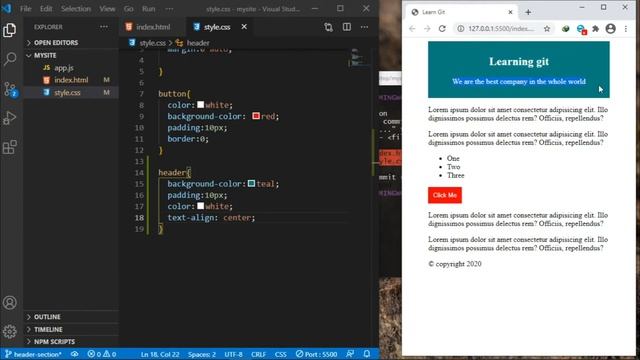This screenshot has height=360, width=640.
Task: Open editor More Actions ellipsis menu
Action: point(364,27)
